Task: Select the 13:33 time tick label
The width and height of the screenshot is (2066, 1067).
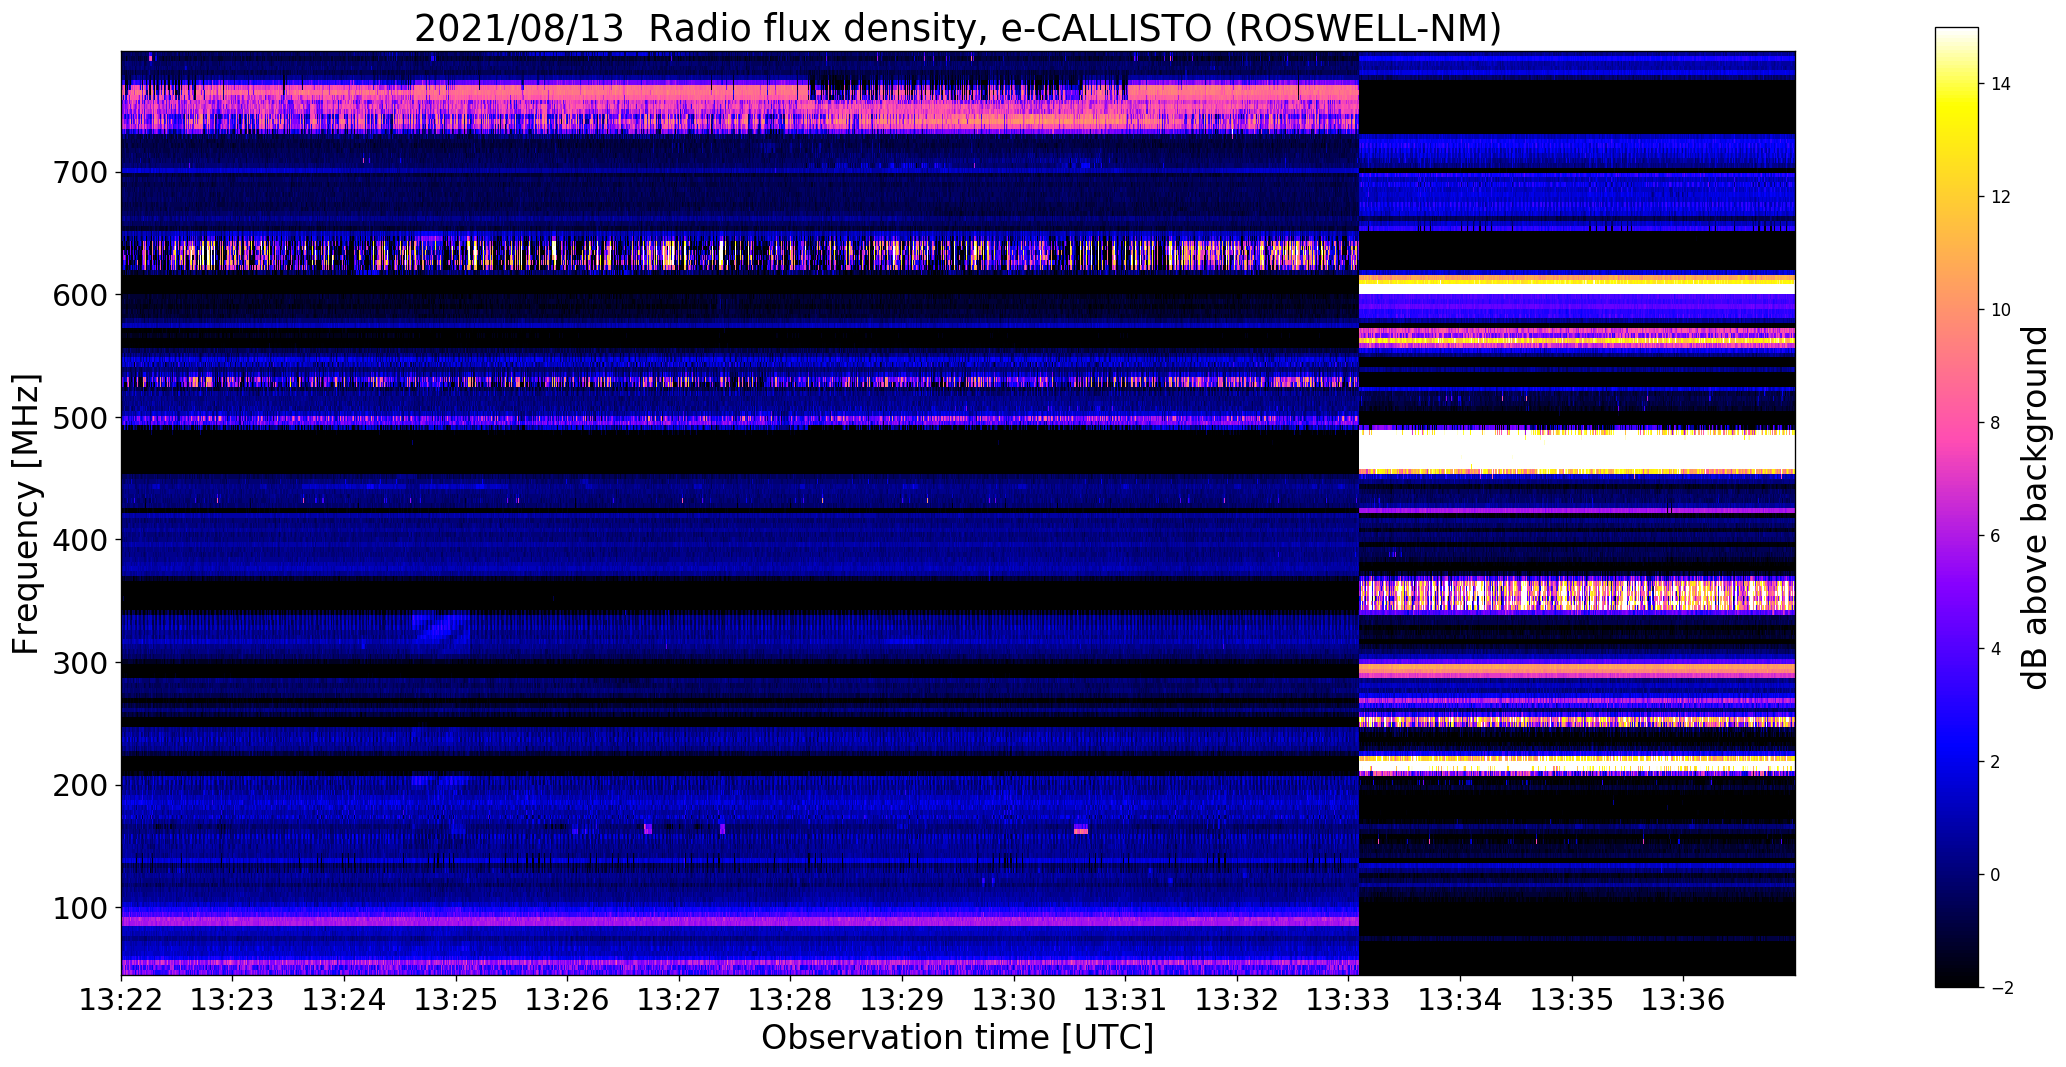Action: click(x=1348, y=999)
